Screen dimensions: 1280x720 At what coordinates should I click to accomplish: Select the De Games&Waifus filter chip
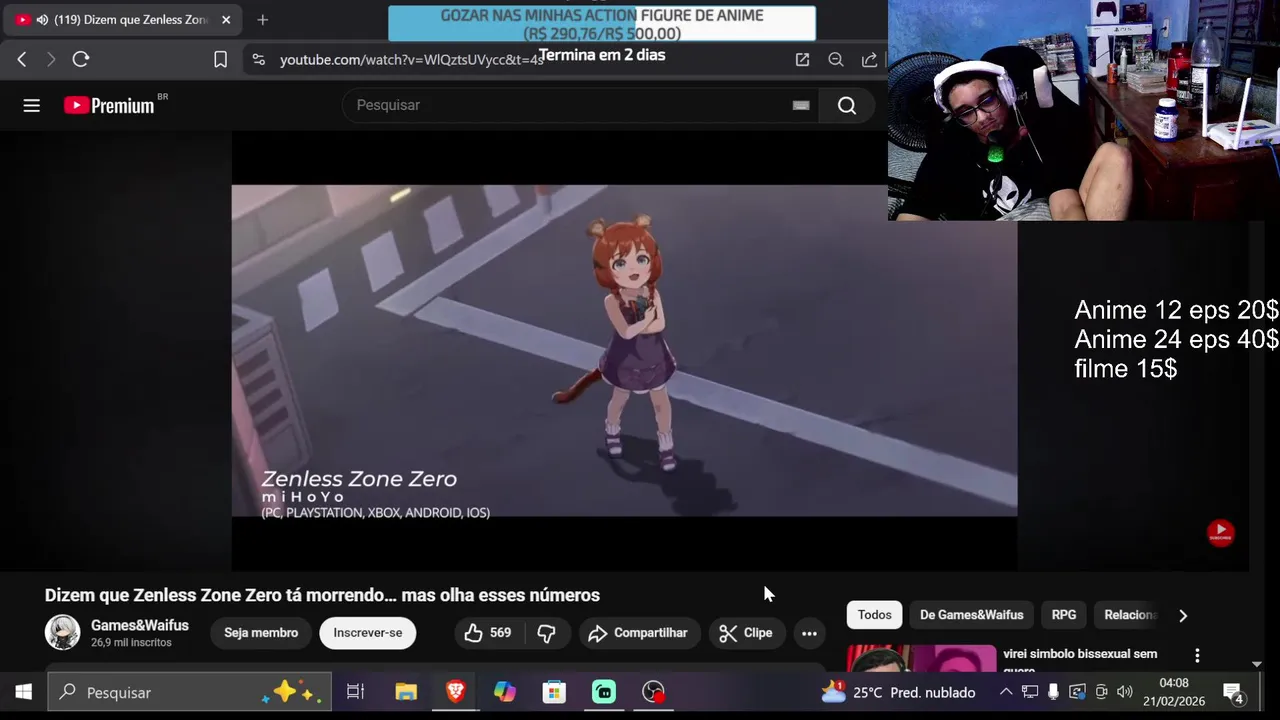(x=972, y=615)
